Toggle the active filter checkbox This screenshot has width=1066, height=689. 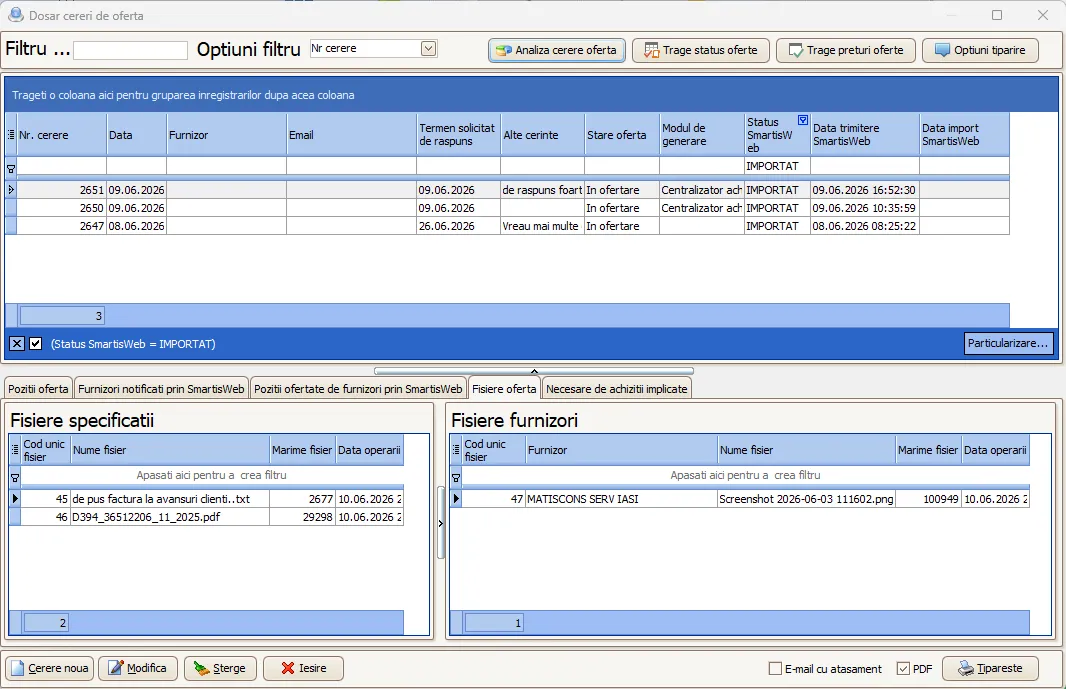click(x=35, y=344)
